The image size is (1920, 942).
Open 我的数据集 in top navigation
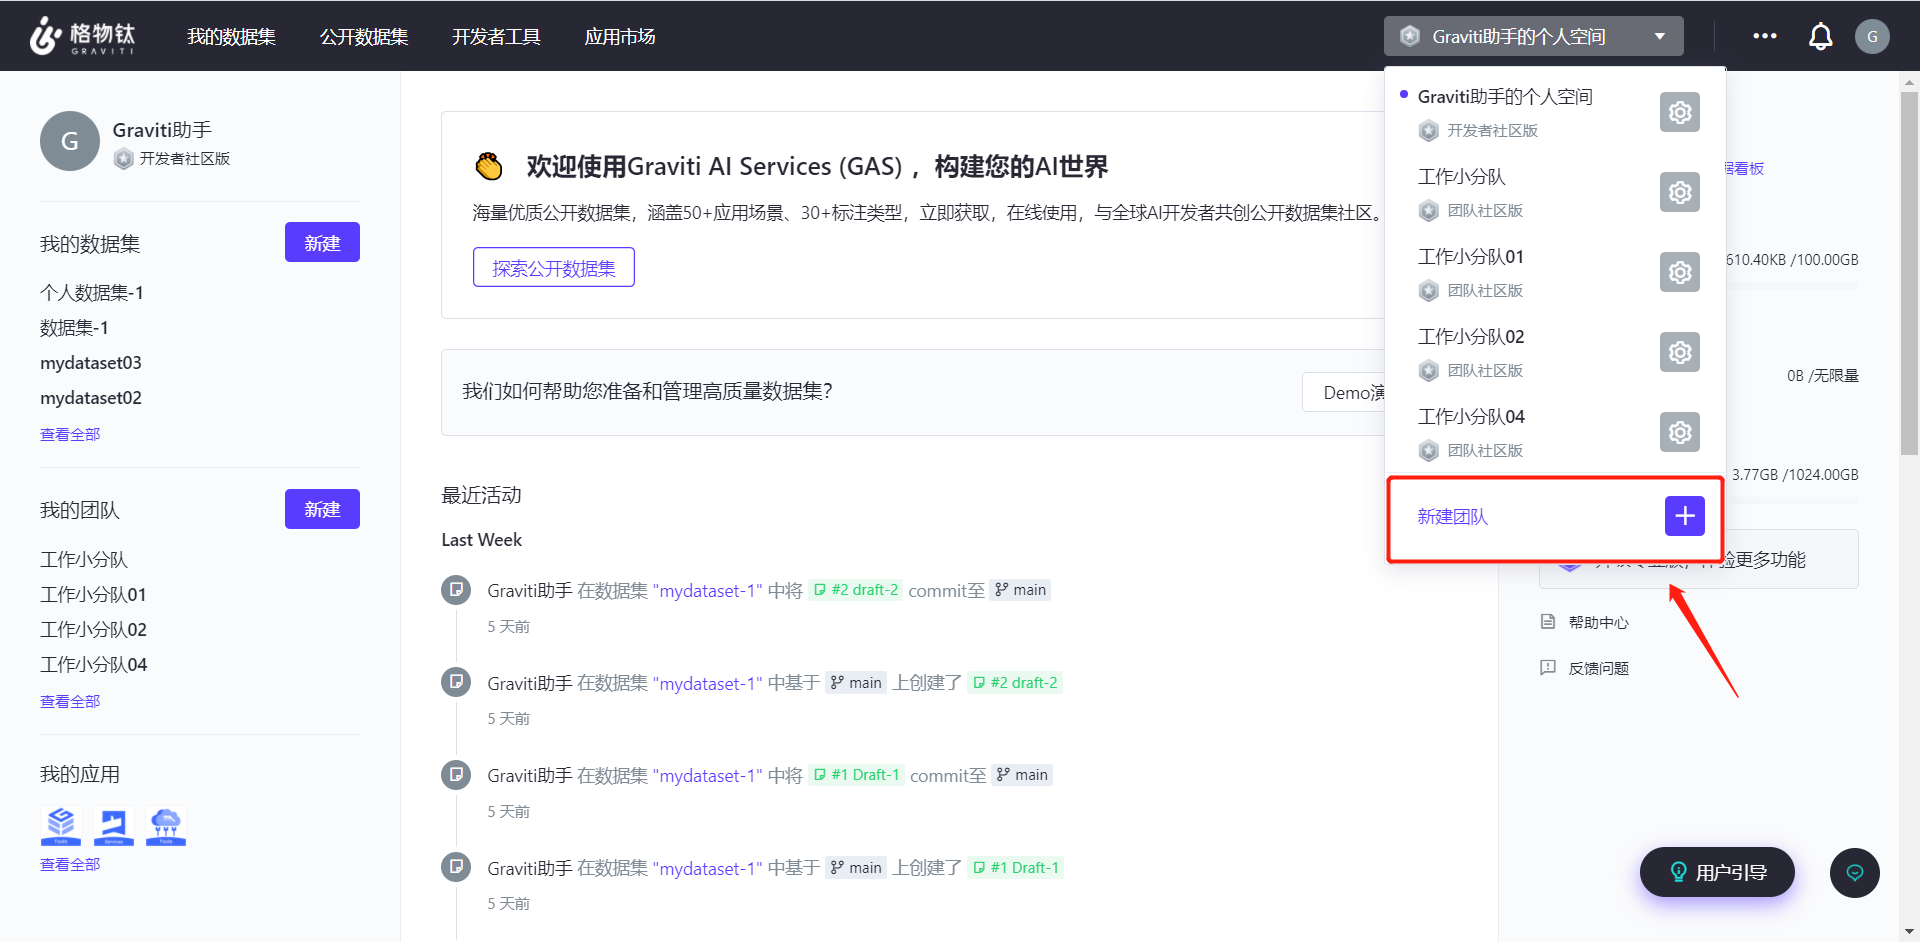231,37
